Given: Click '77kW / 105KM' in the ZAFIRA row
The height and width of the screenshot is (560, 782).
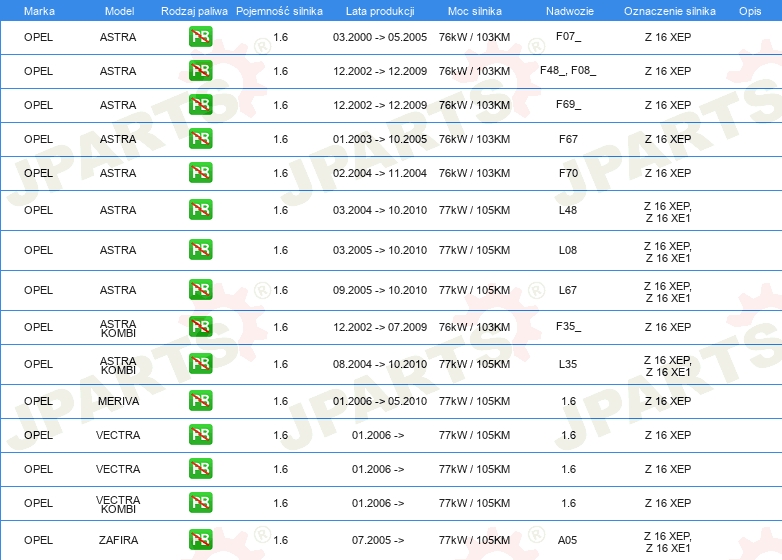Looking at the screenshot, I should click(x=474, y=540).
